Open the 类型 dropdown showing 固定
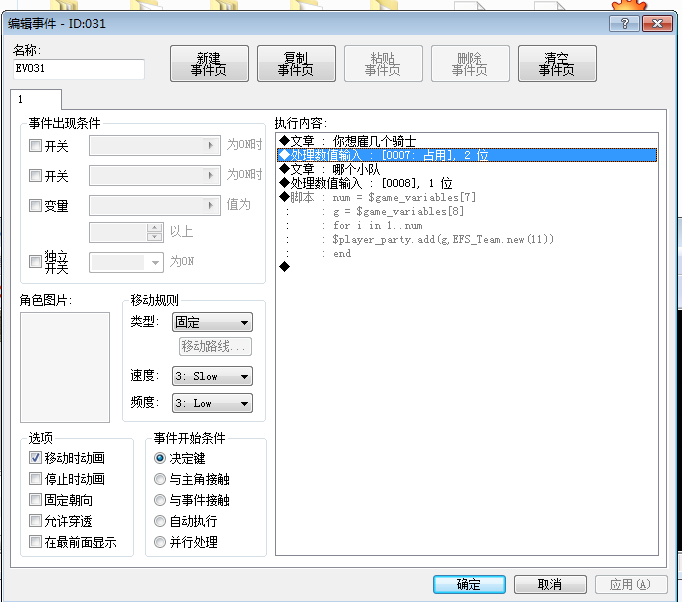Screen dimensions: 682x602 [212, 322]
